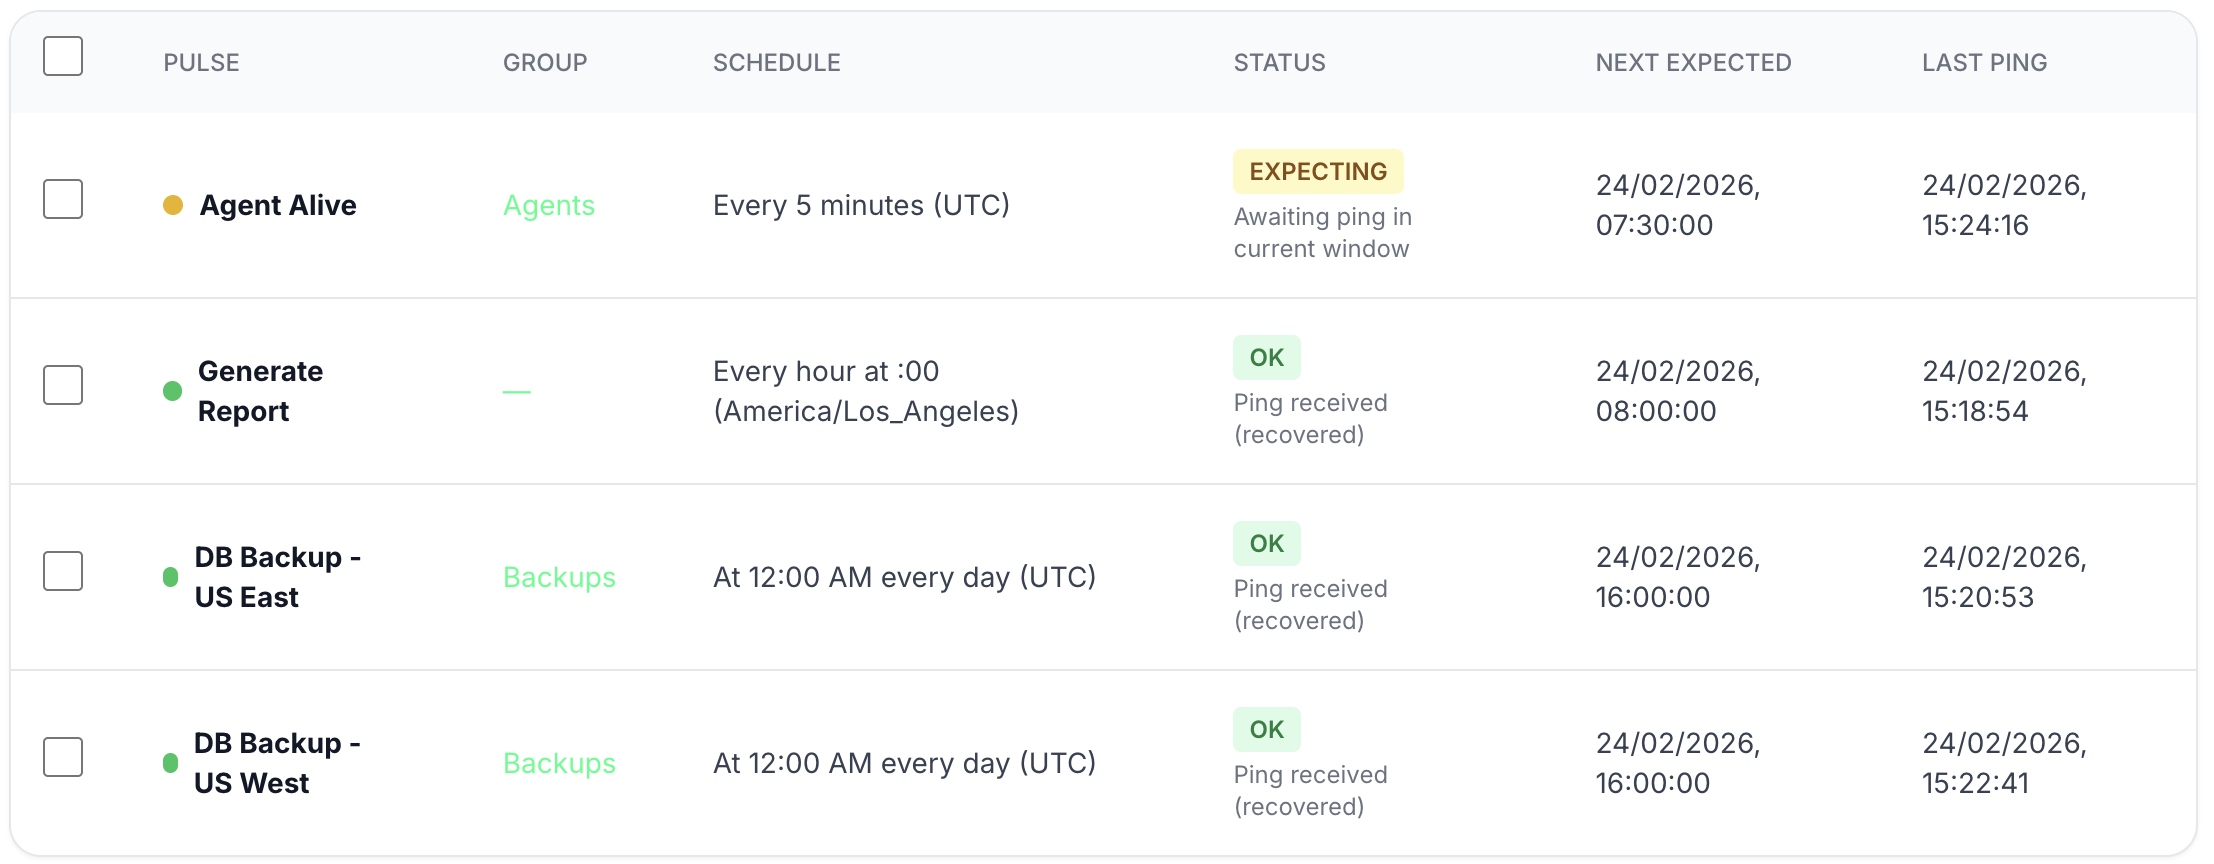2214x864 pixels.
Task: Click the green status dot beside DB Backup - US East
Action: (x=172, y=577)
